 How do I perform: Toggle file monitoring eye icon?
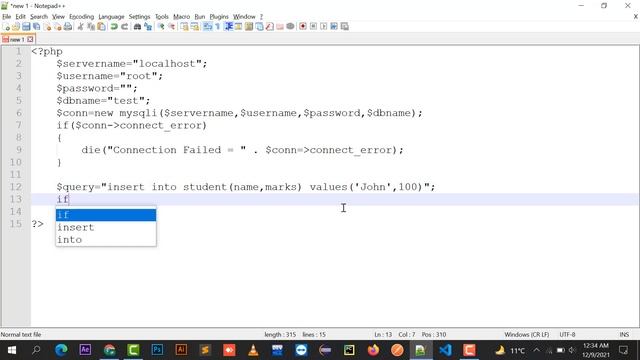point(290,27)
